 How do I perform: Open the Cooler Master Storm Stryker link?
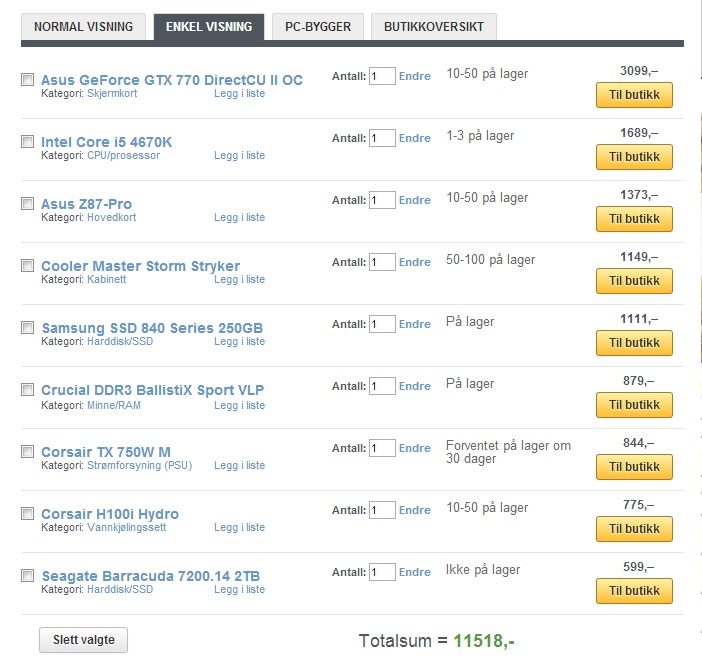[x=141, y=266]
